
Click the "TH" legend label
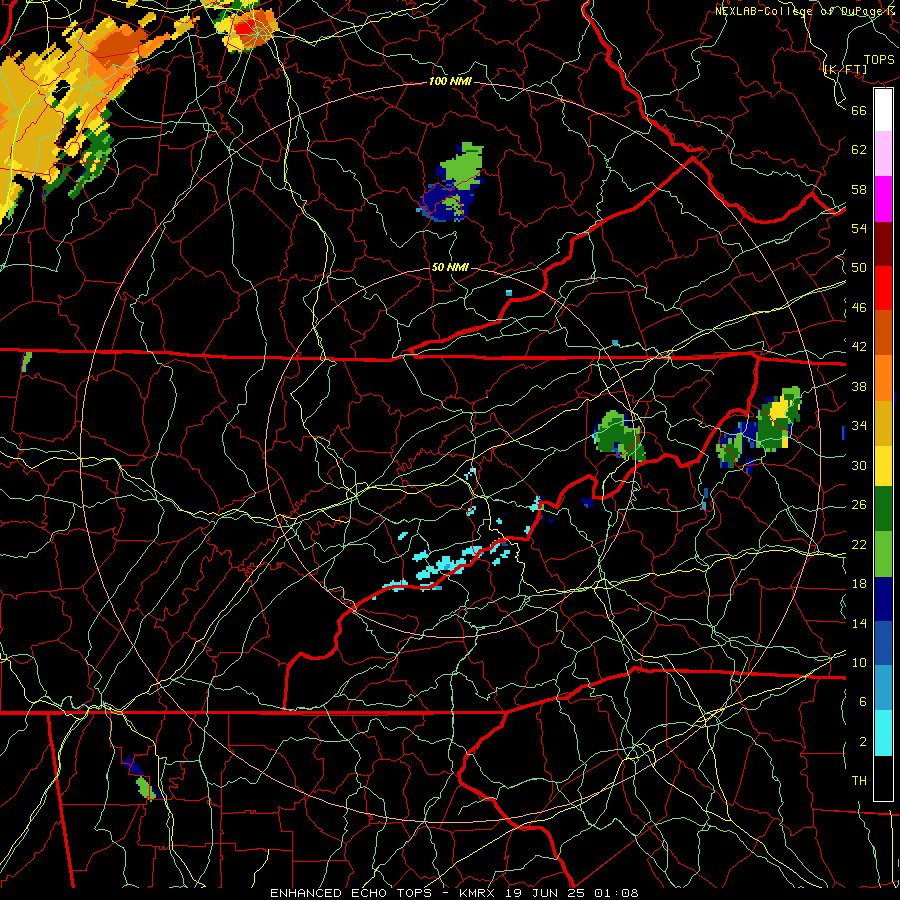[859, 781]
